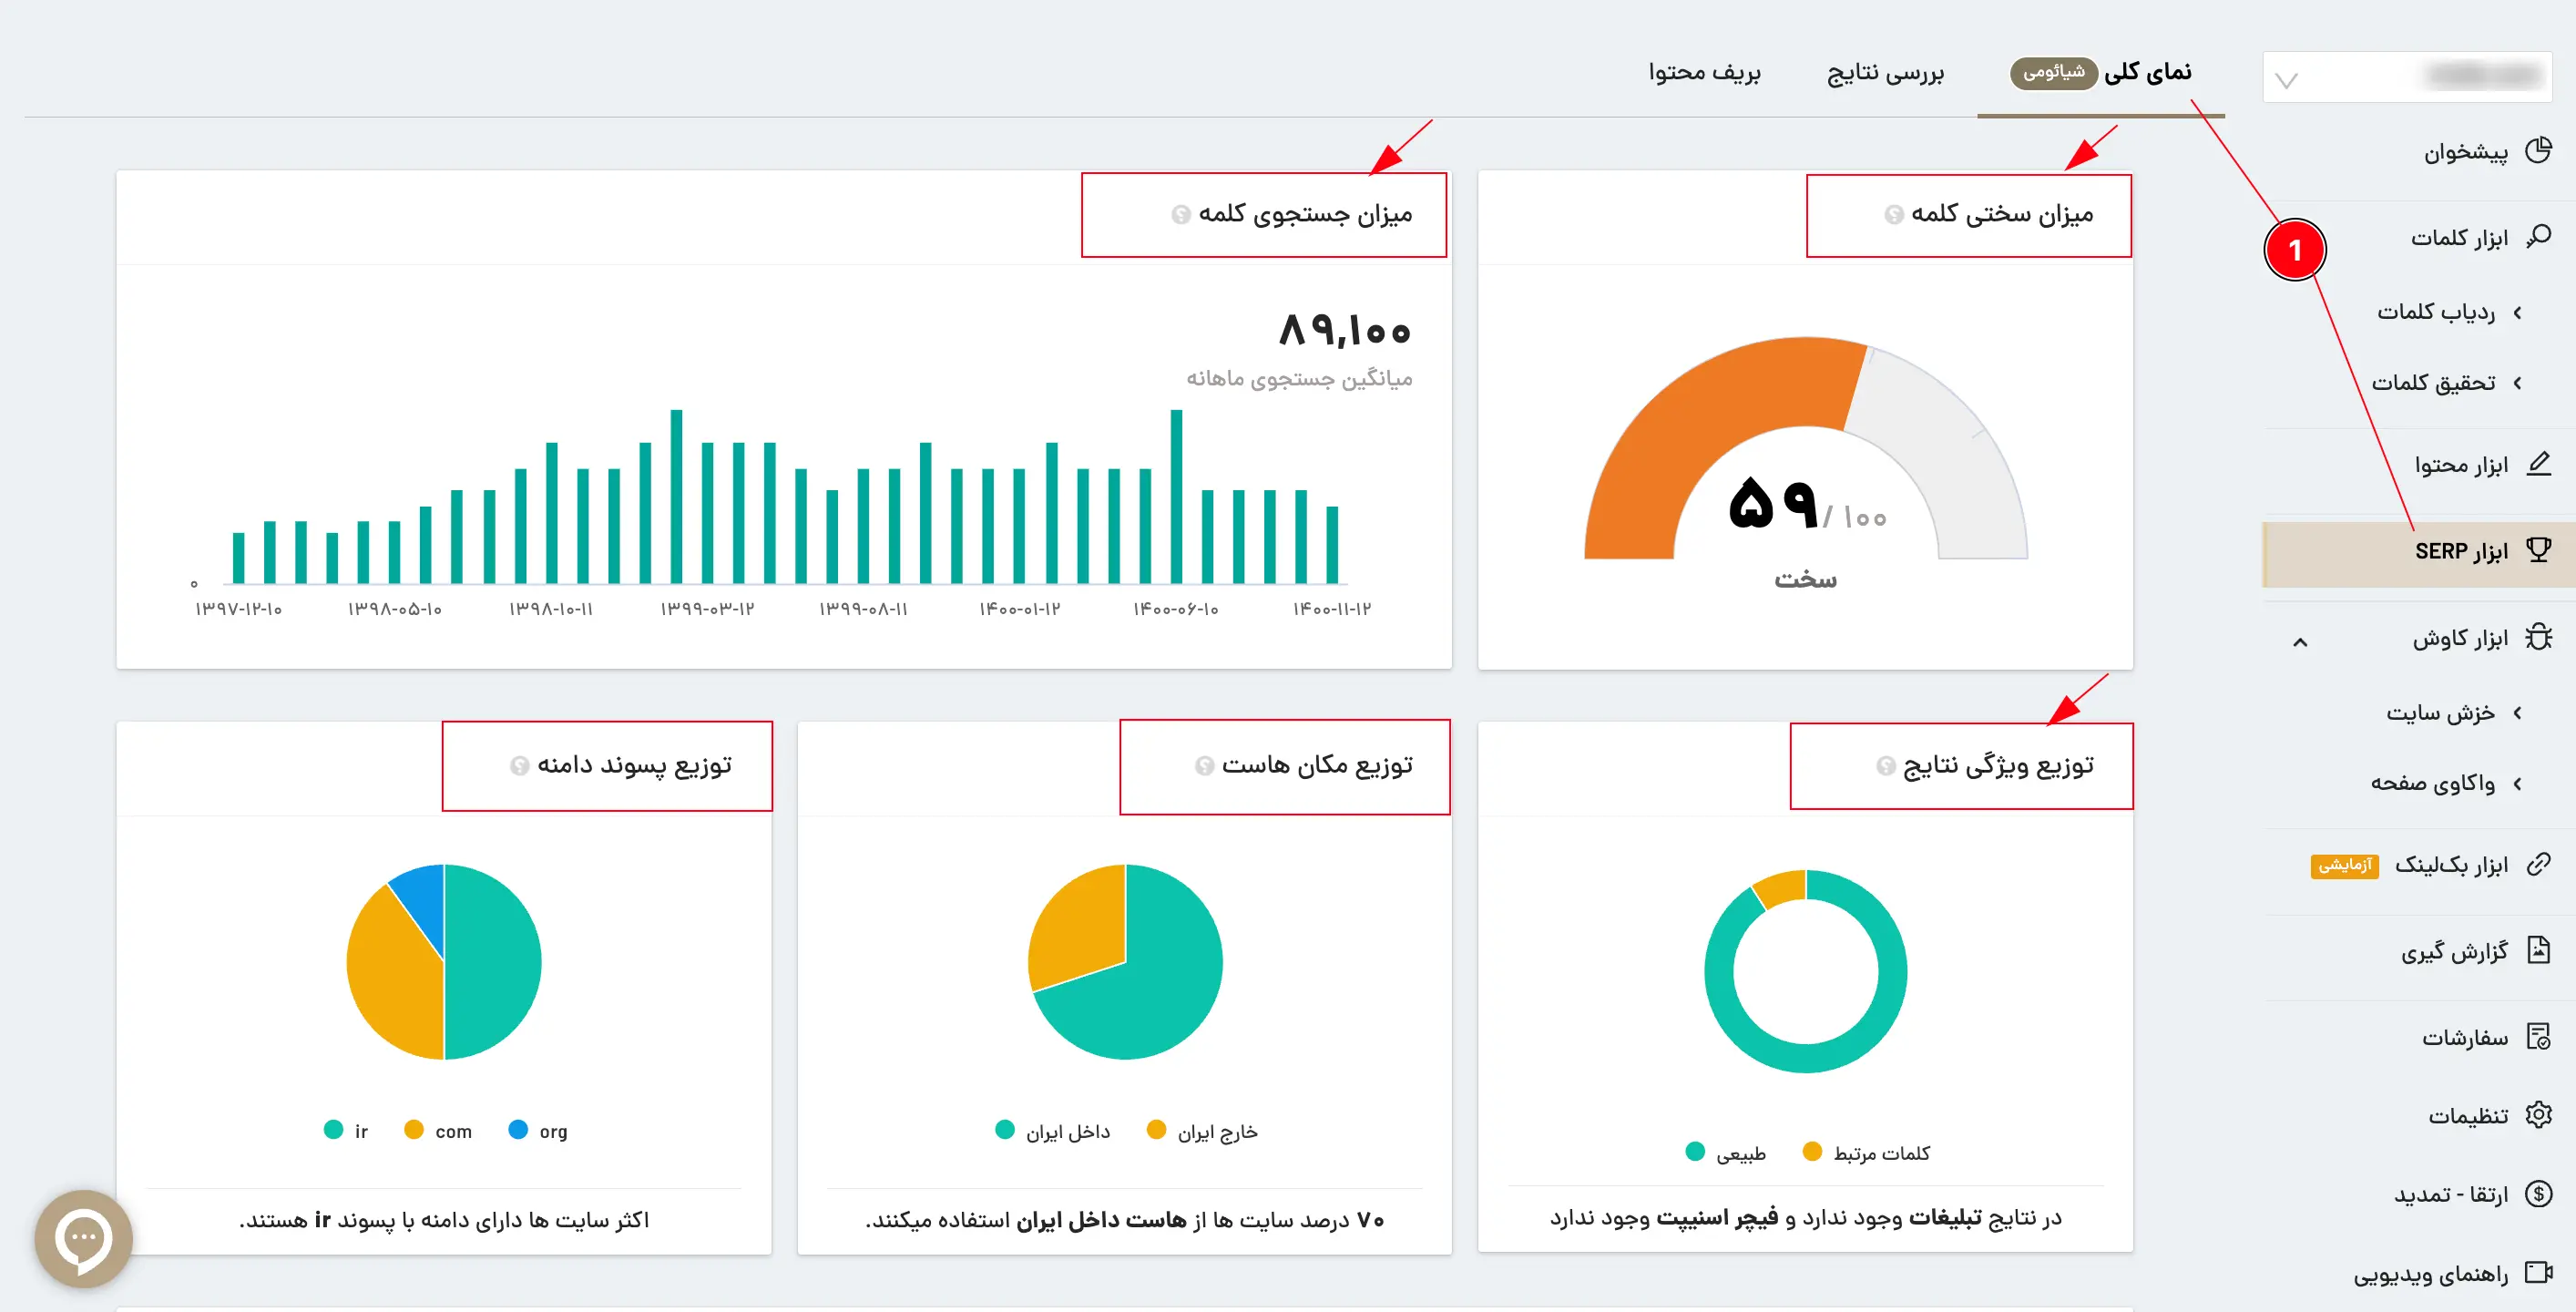The height and width of the screenshot is (1312, 2576).
Task: Open the پیشخوان dashboard pie icon
Action: (x=2538, y=151)
